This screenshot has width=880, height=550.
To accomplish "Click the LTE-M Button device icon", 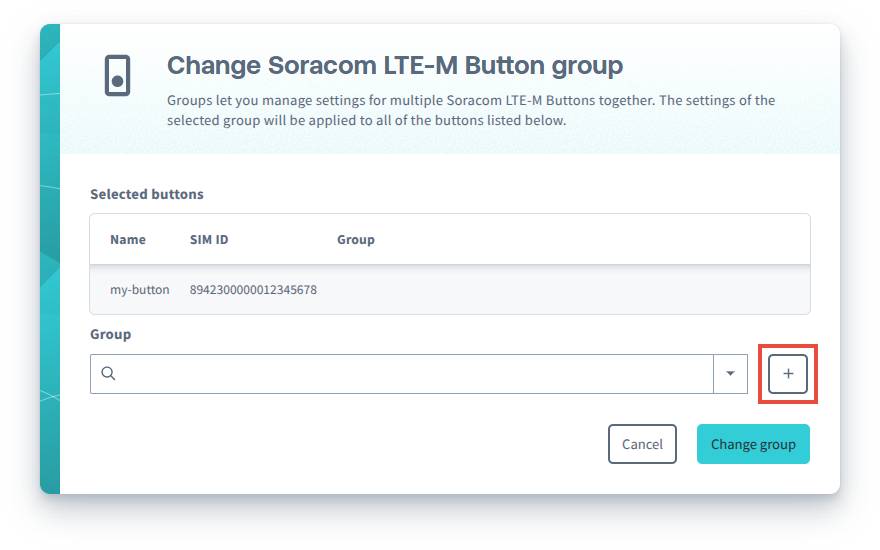I will pyautogui.click(x=118, y=75).
